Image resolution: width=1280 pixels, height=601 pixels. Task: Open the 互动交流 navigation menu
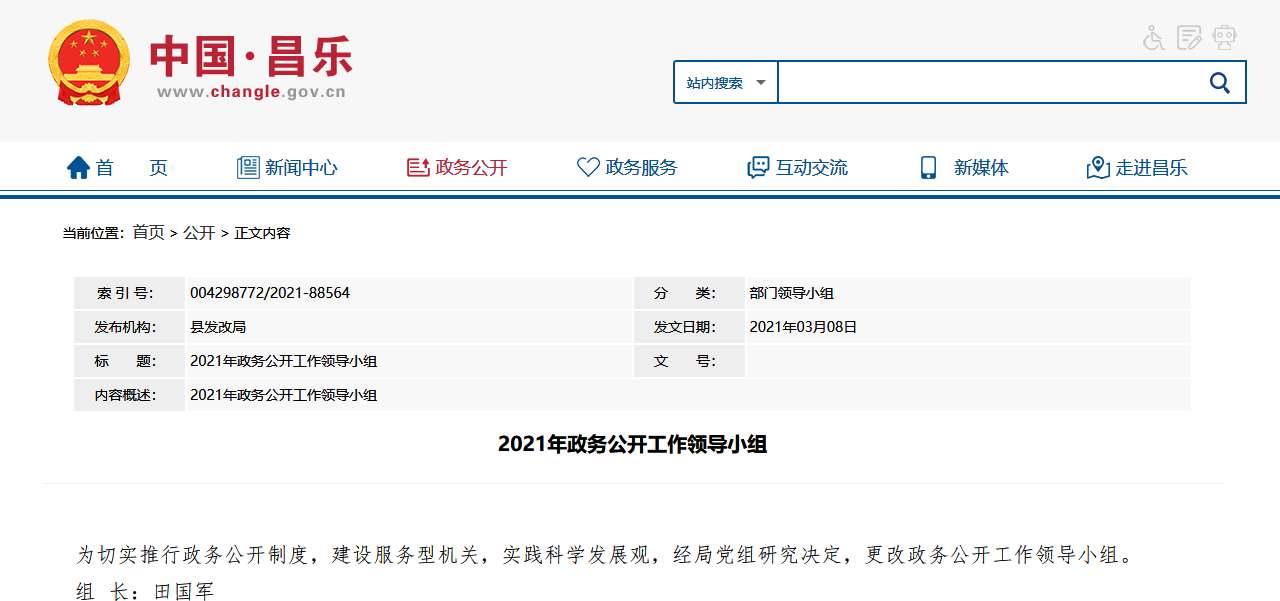[x=811, y=167]
